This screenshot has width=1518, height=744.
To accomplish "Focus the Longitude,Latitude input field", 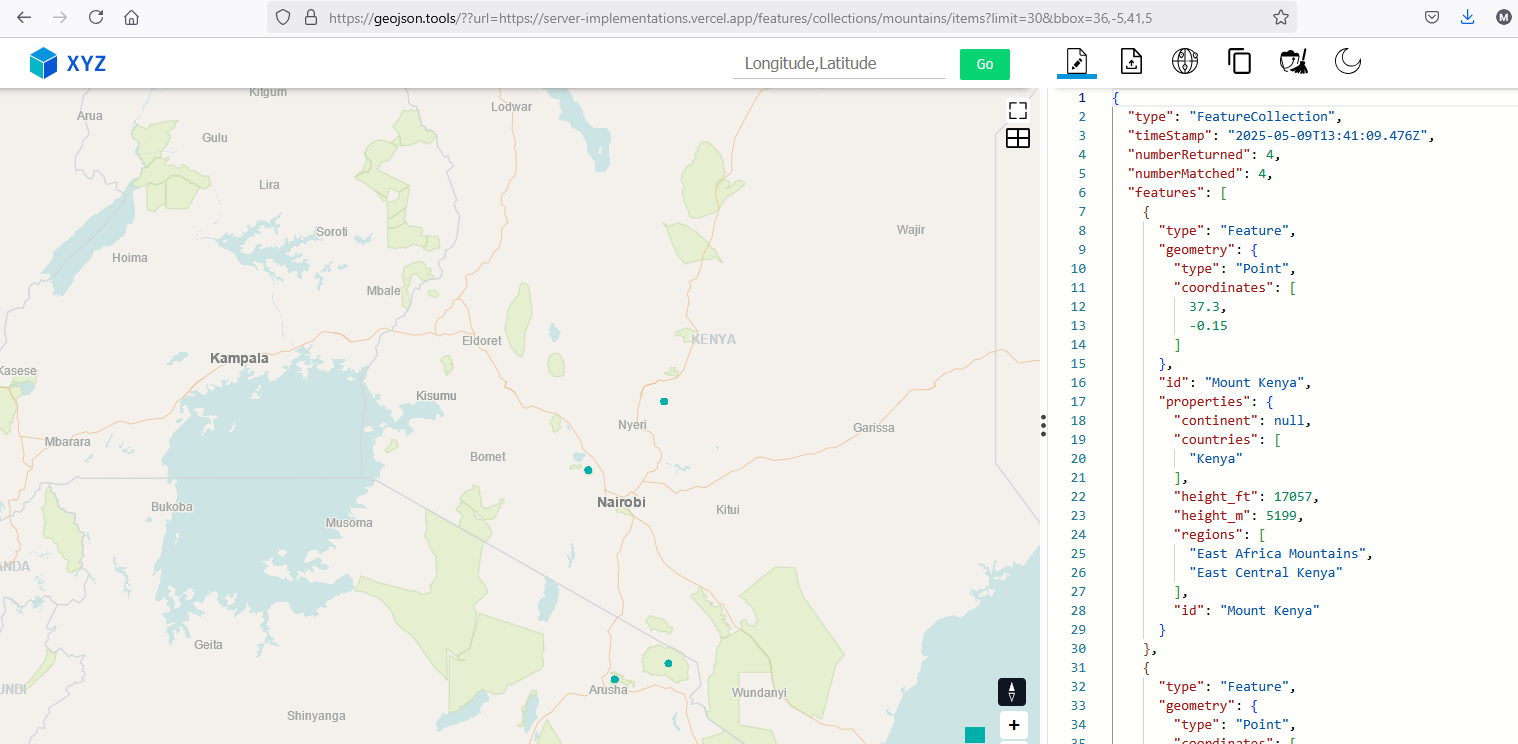I will click(x=839, y=64).
